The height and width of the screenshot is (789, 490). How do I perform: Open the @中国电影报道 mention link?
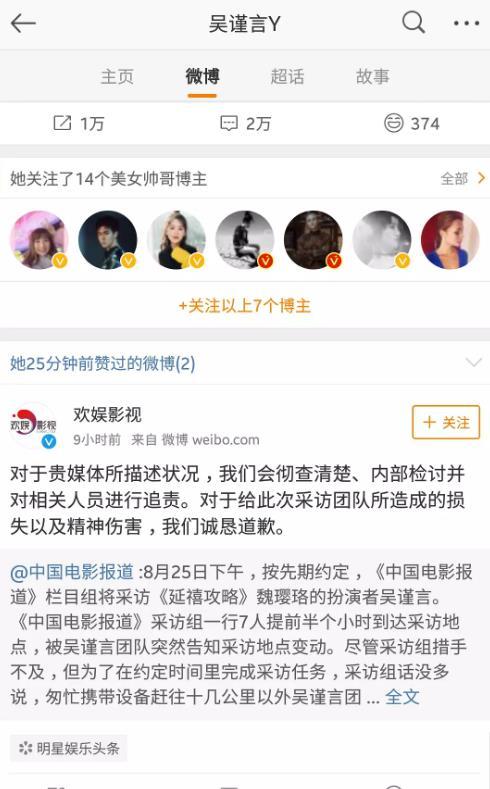(72, 572)
